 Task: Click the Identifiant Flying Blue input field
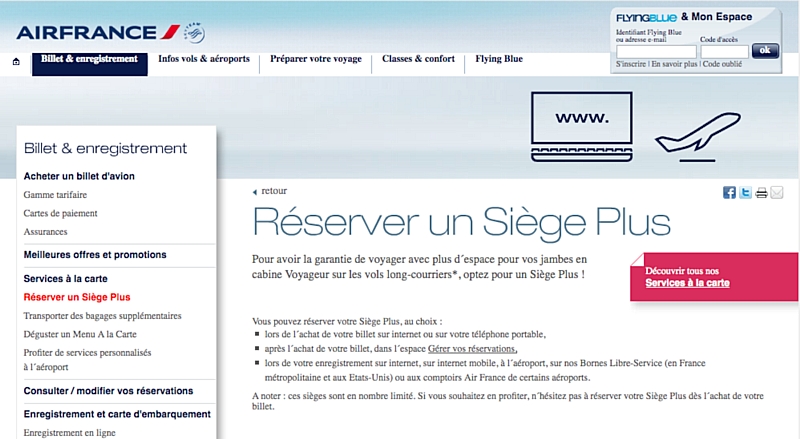[x=656, y=52]
